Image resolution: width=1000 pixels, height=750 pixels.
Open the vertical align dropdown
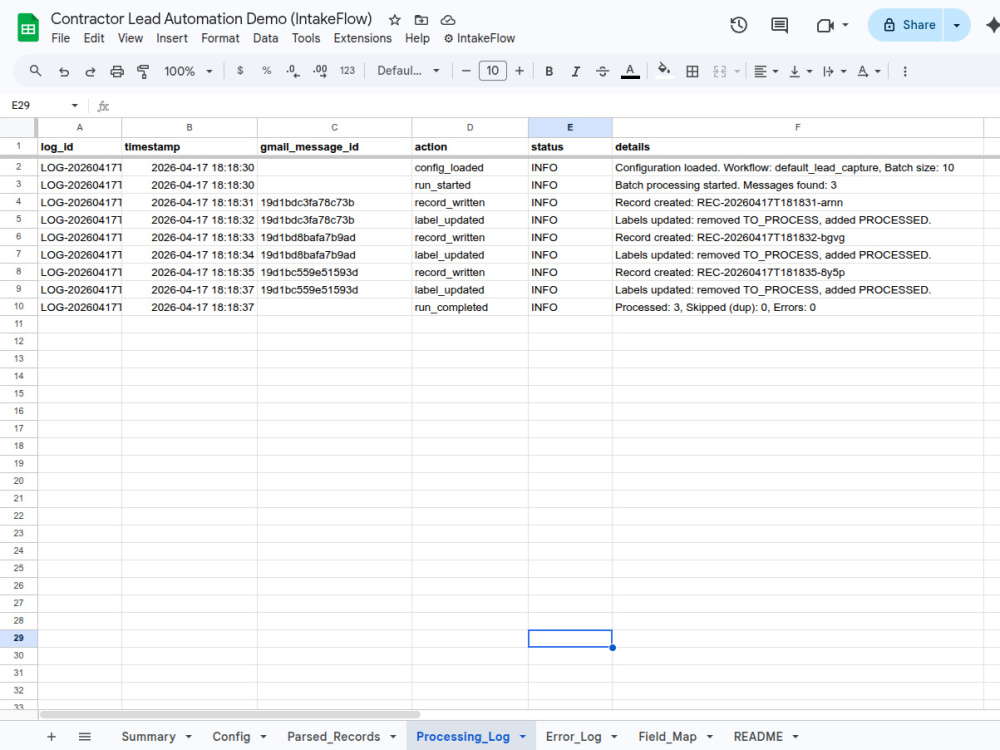pos(800,71)
